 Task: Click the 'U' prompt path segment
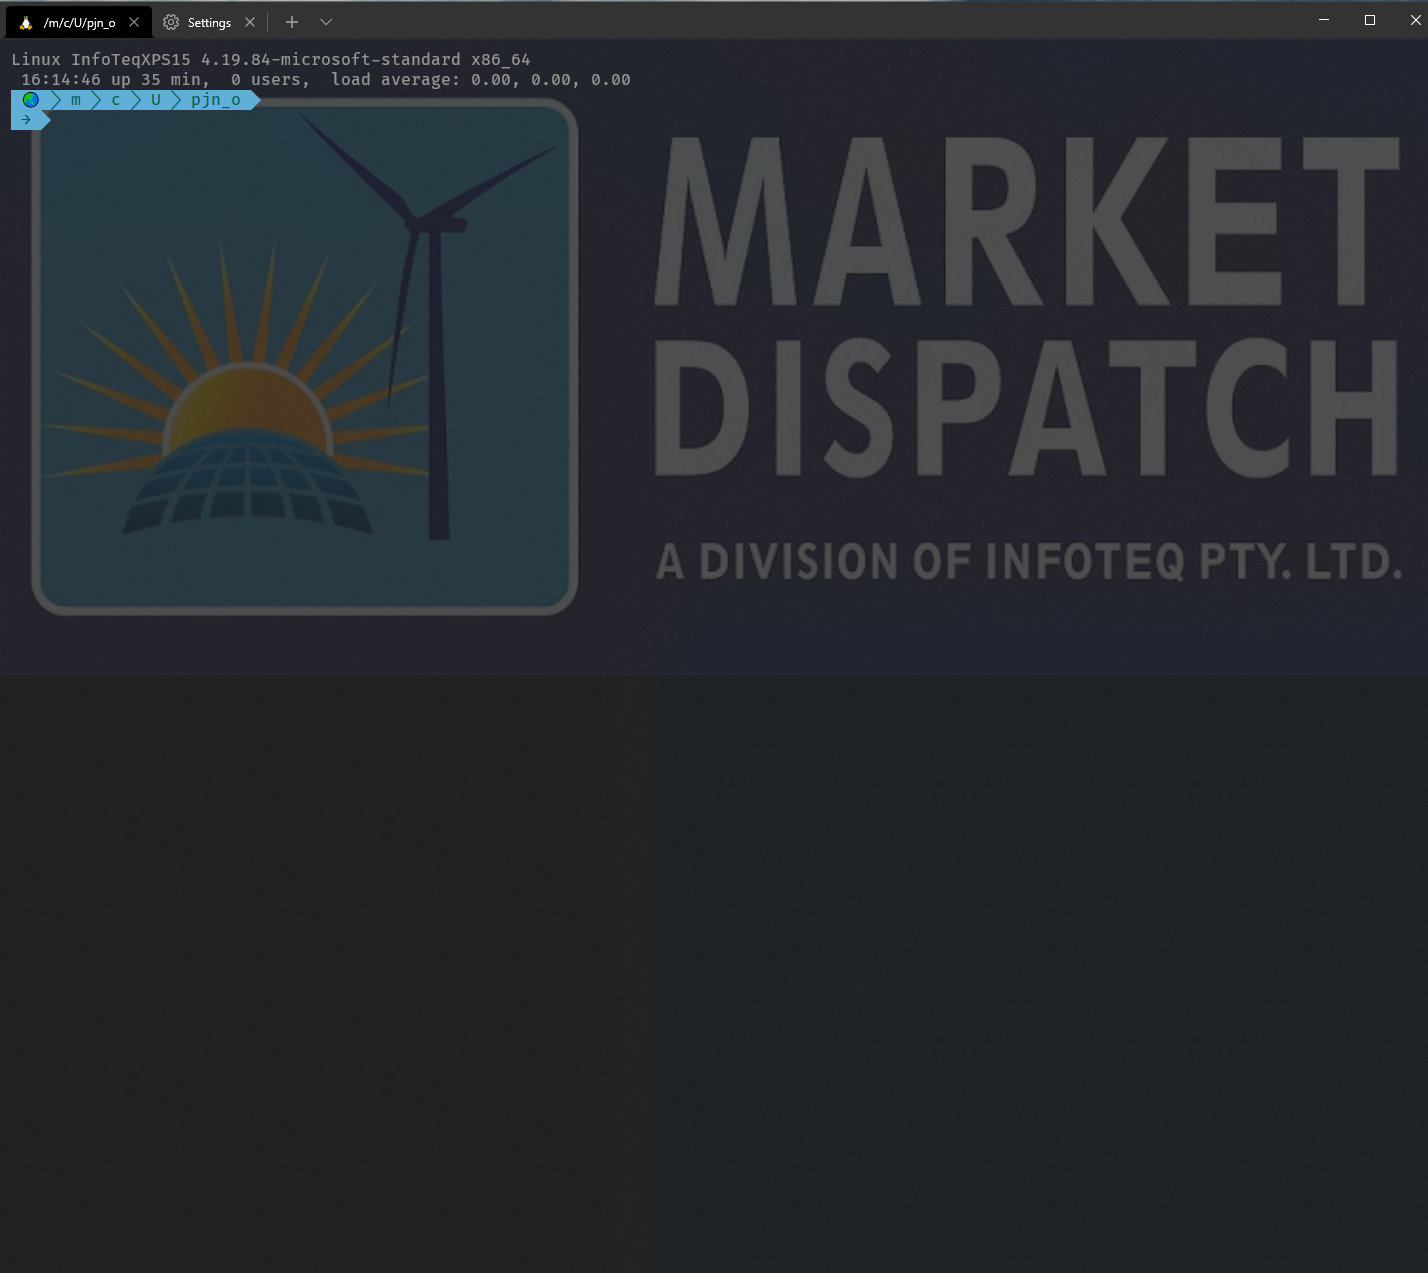156,100
